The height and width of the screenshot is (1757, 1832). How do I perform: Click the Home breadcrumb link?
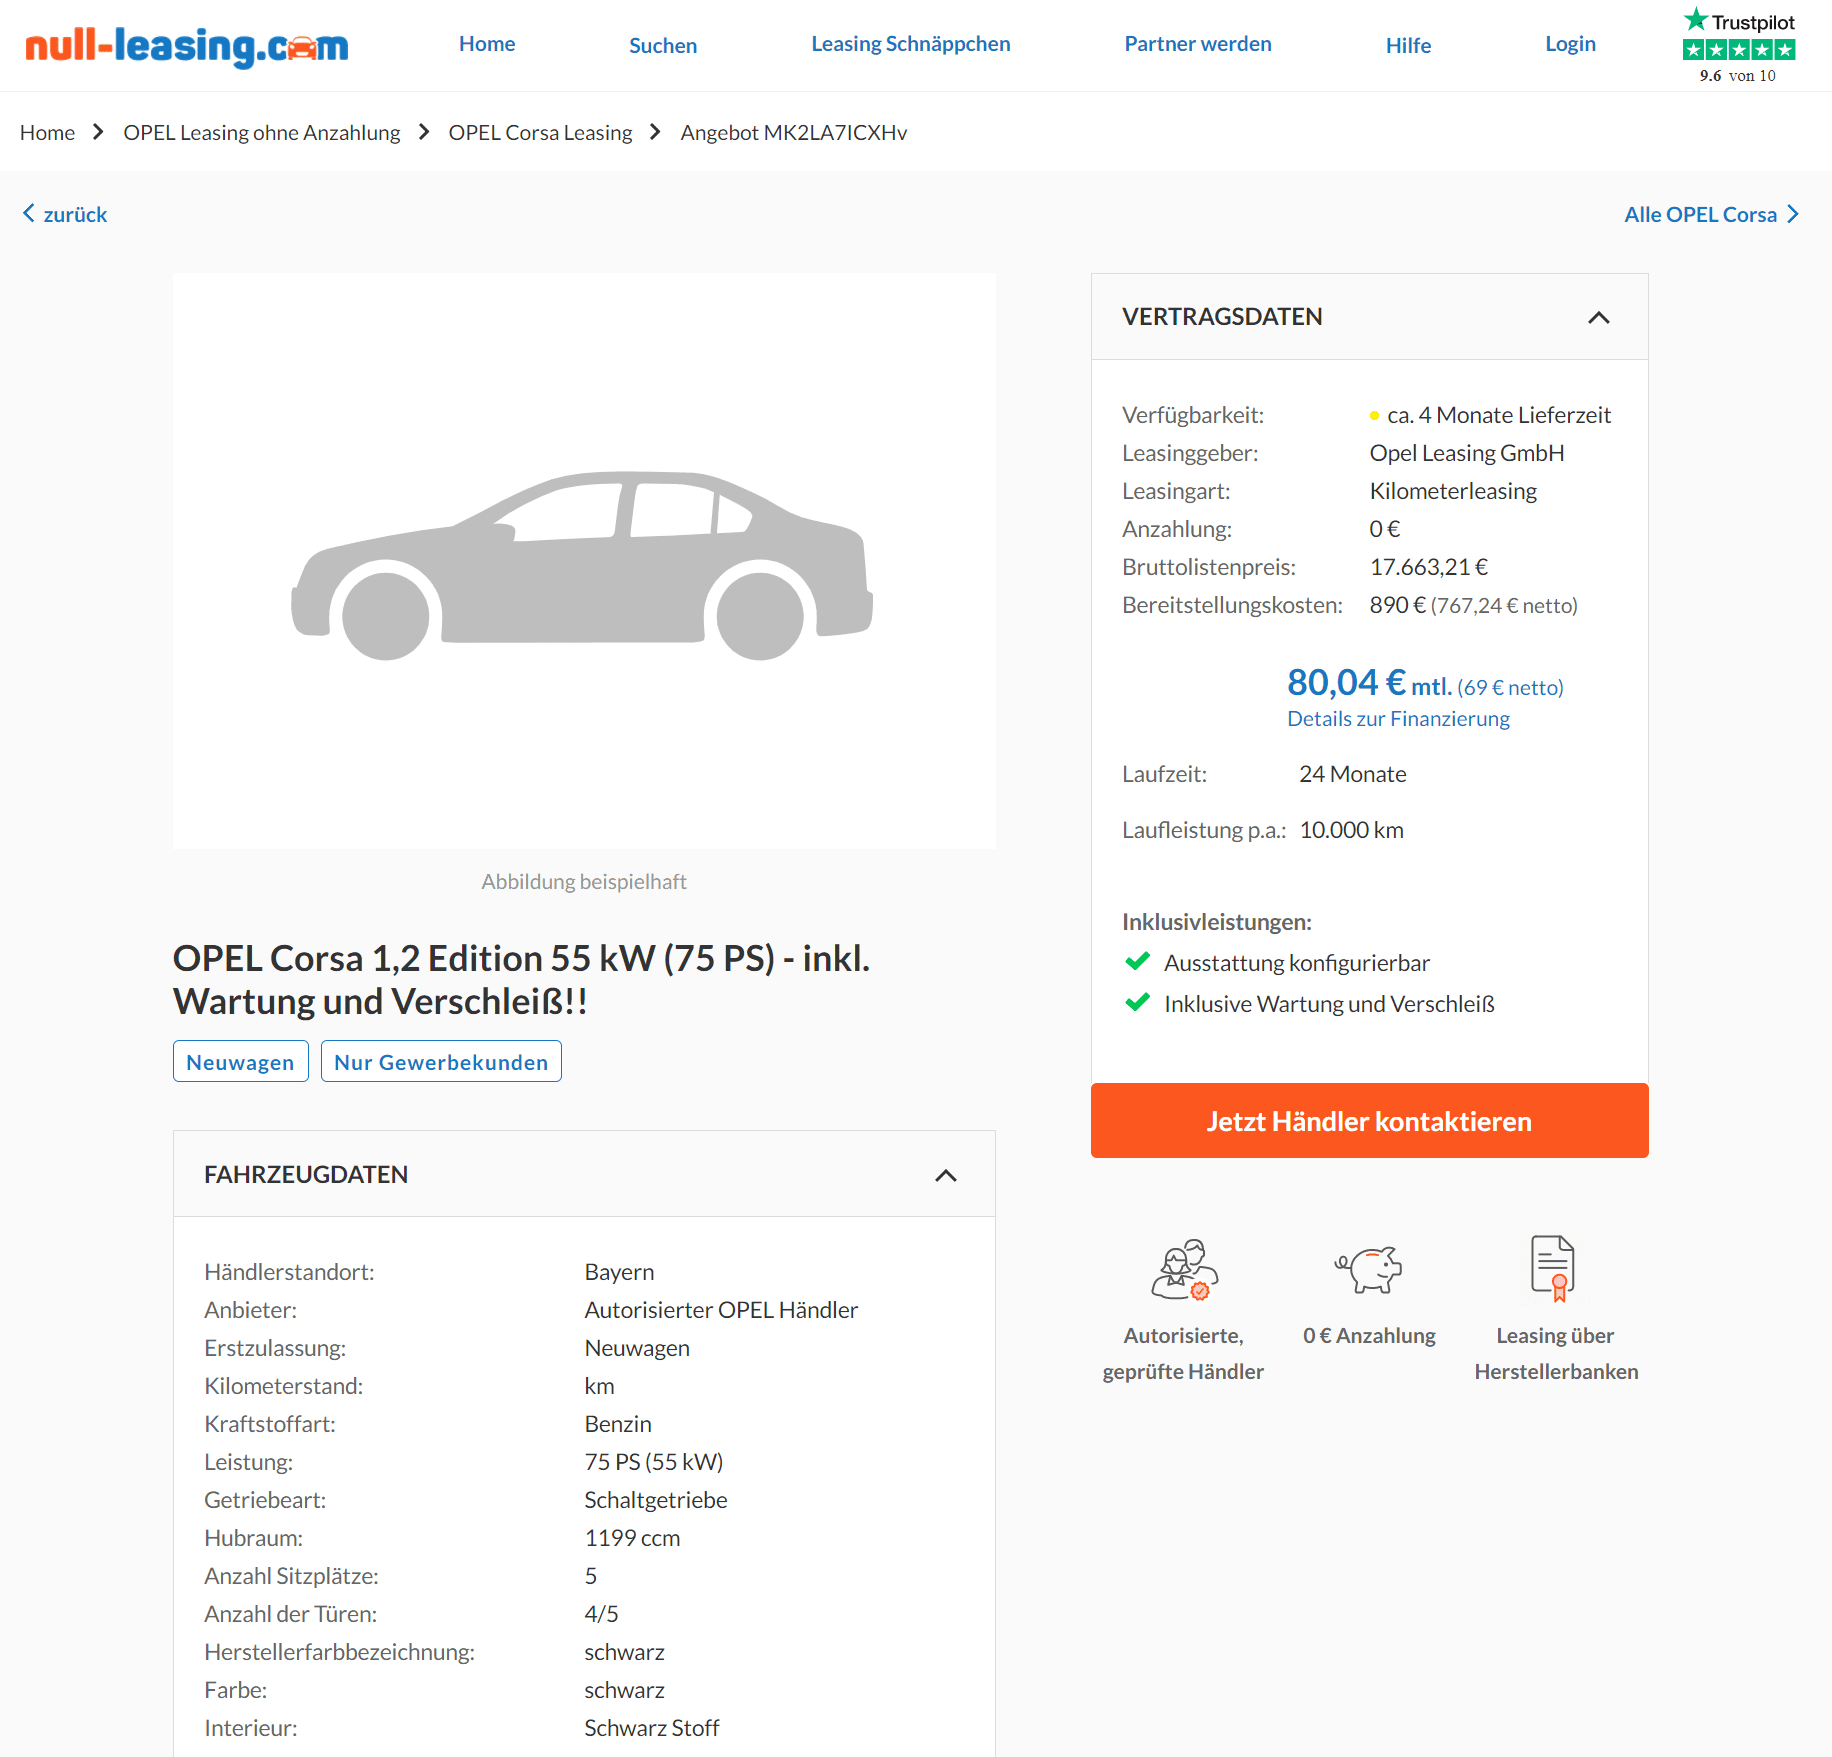pos(47,132)
